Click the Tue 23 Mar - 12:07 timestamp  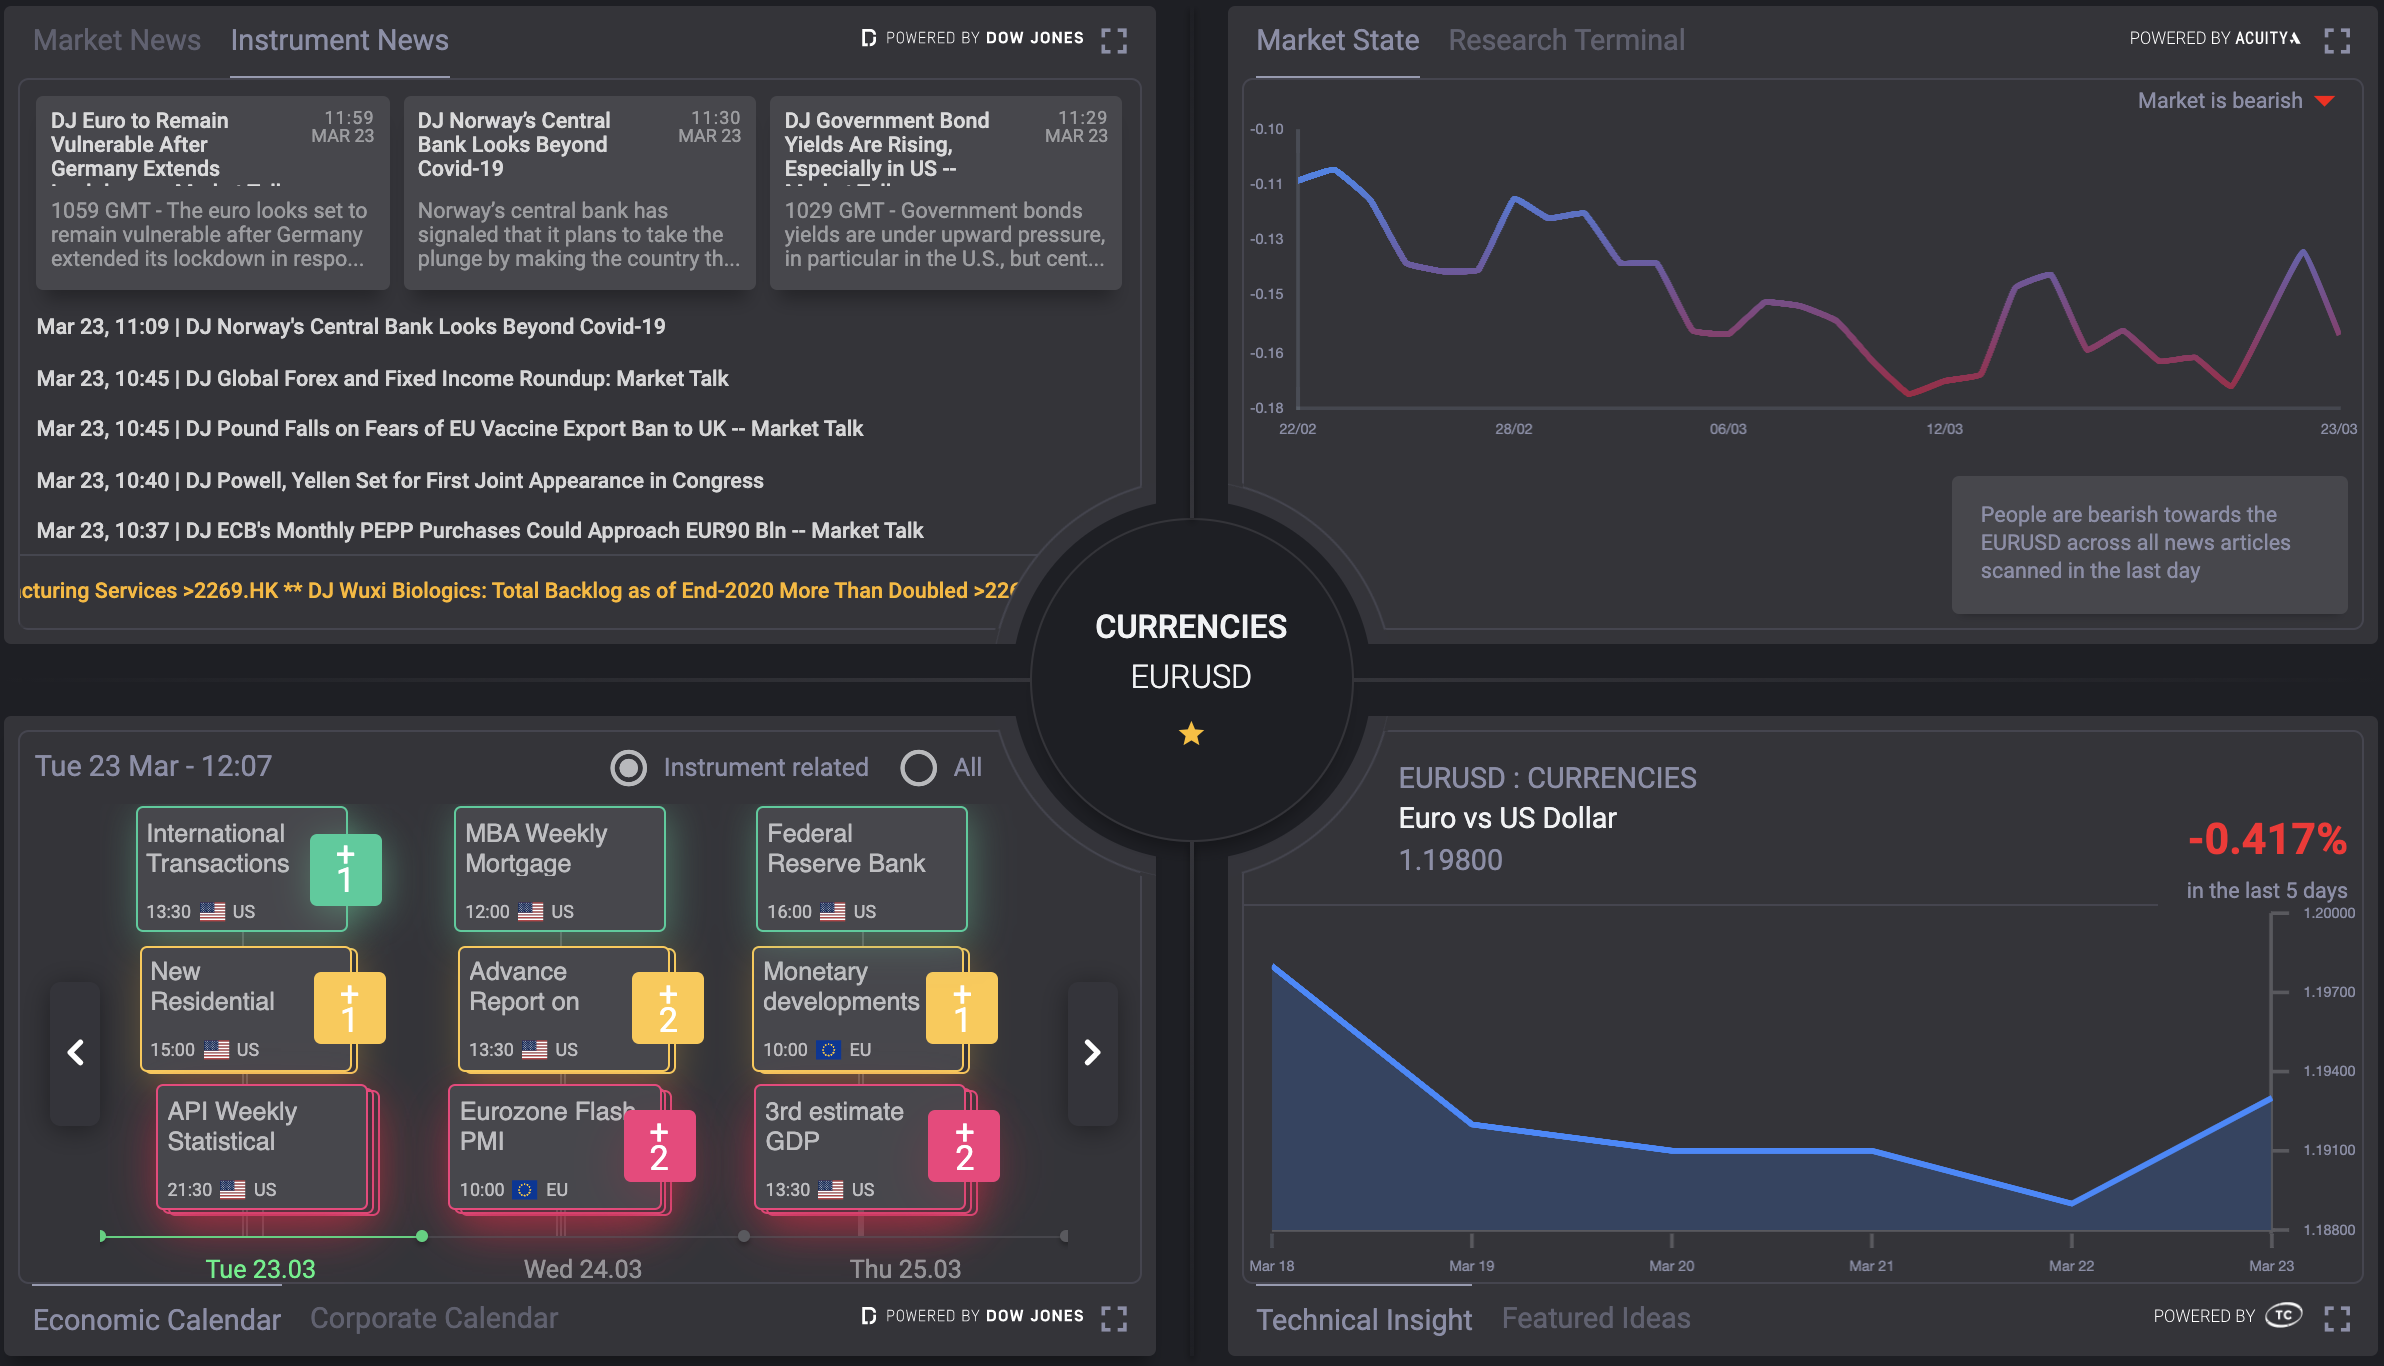[x=154, y=766]
